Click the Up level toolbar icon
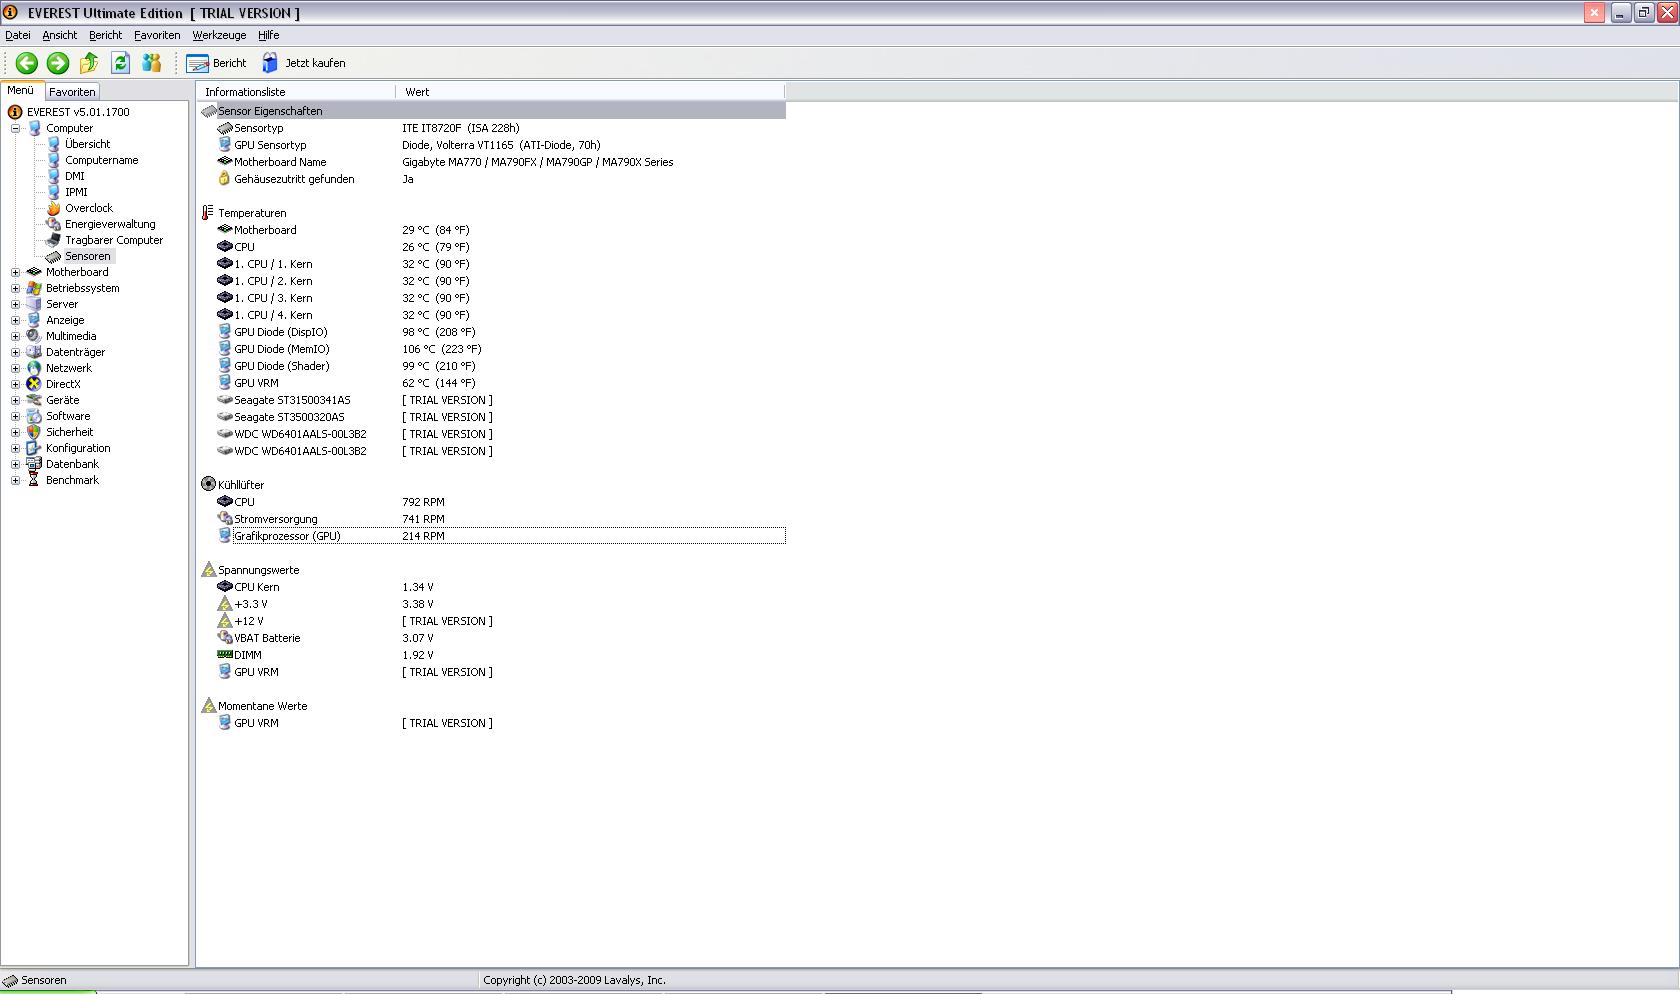This screenshot has width=1680, height=994. point(89,63)
